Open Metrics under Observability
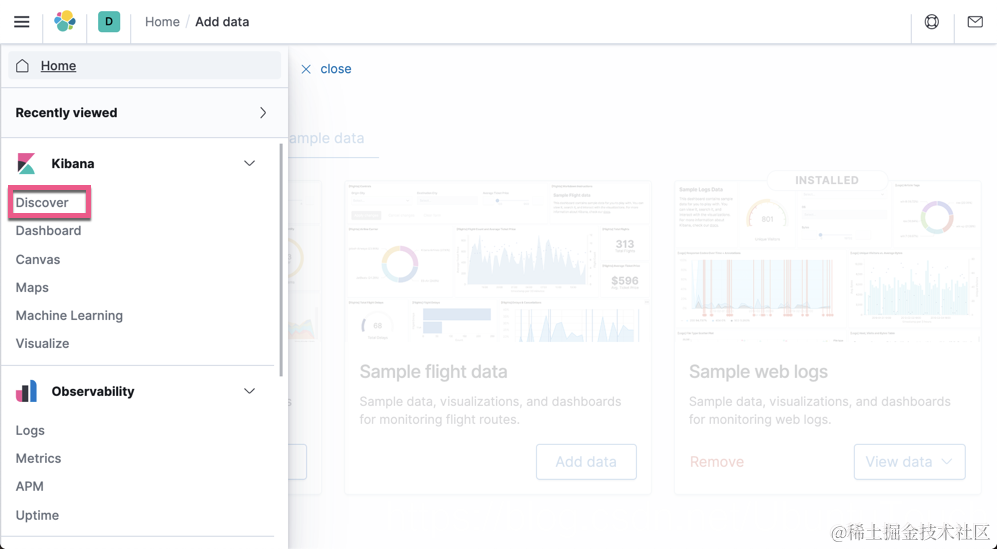This screenshot has width=997, height=549. pyautogui.click(x=38, y=459)
